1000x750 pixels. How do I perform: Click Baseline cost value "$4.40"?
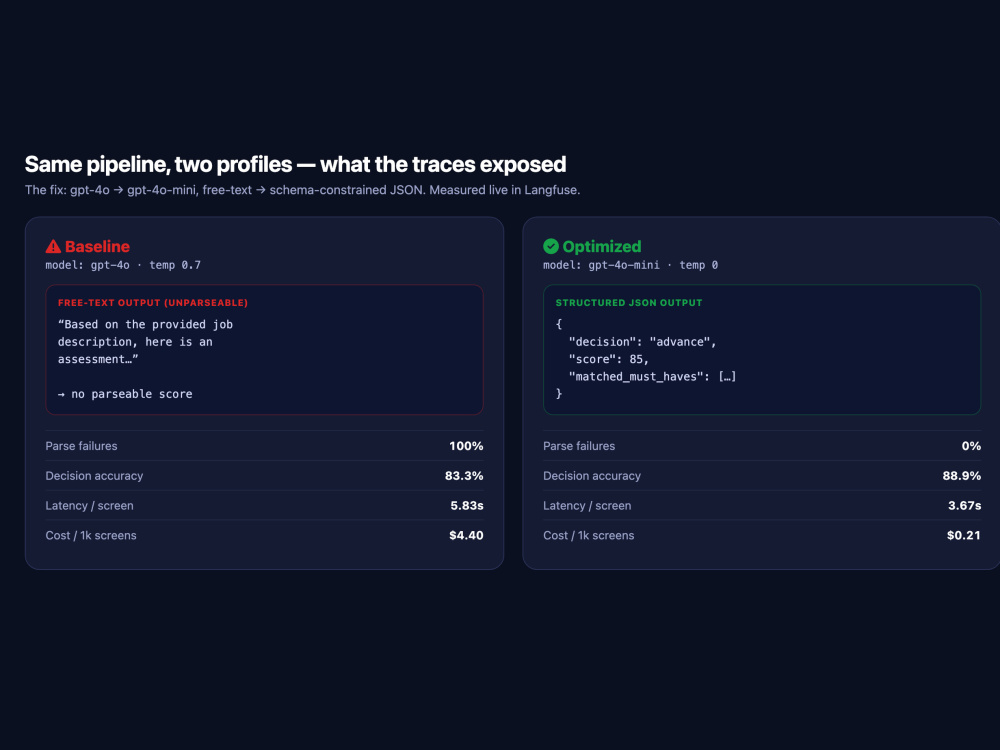pos(466,536)
